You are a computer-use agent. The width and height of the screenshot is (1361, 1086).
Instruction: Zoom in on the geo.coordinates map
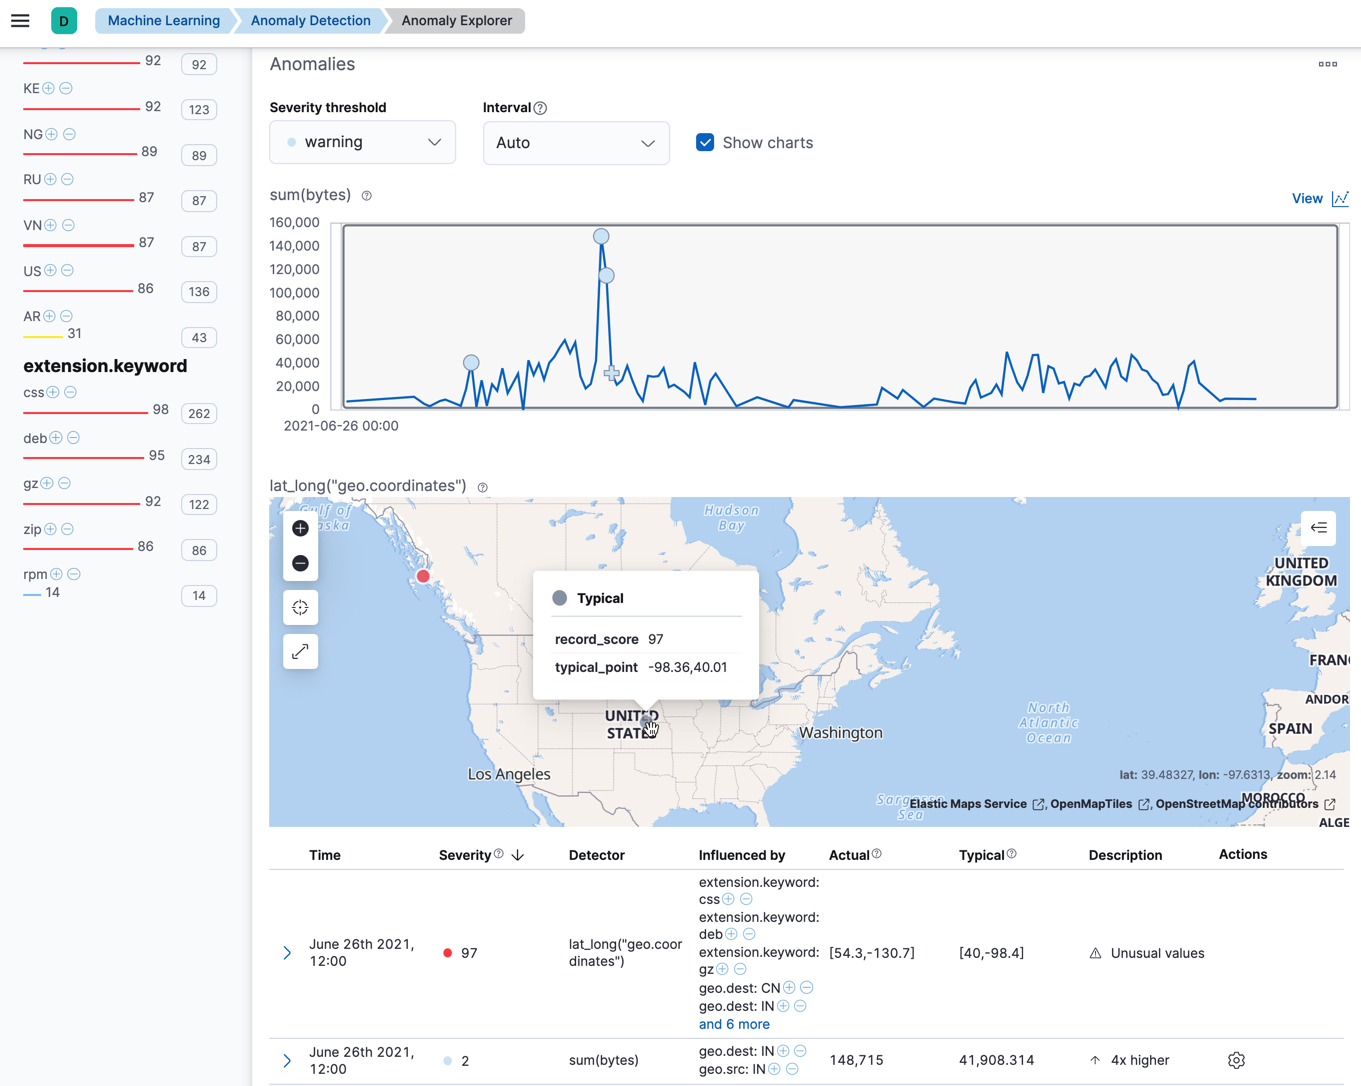point(300,528)
